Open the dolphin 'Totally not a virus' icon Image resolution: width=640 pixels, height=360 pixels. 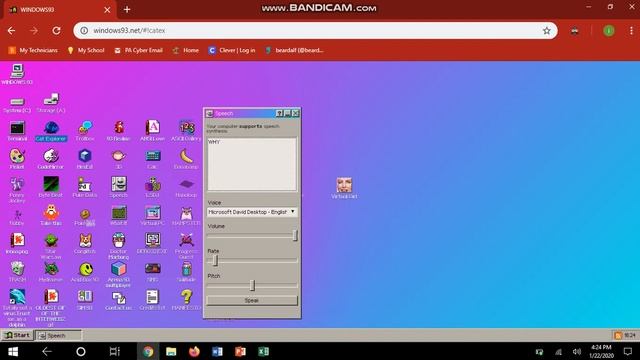tap(17, 308)
